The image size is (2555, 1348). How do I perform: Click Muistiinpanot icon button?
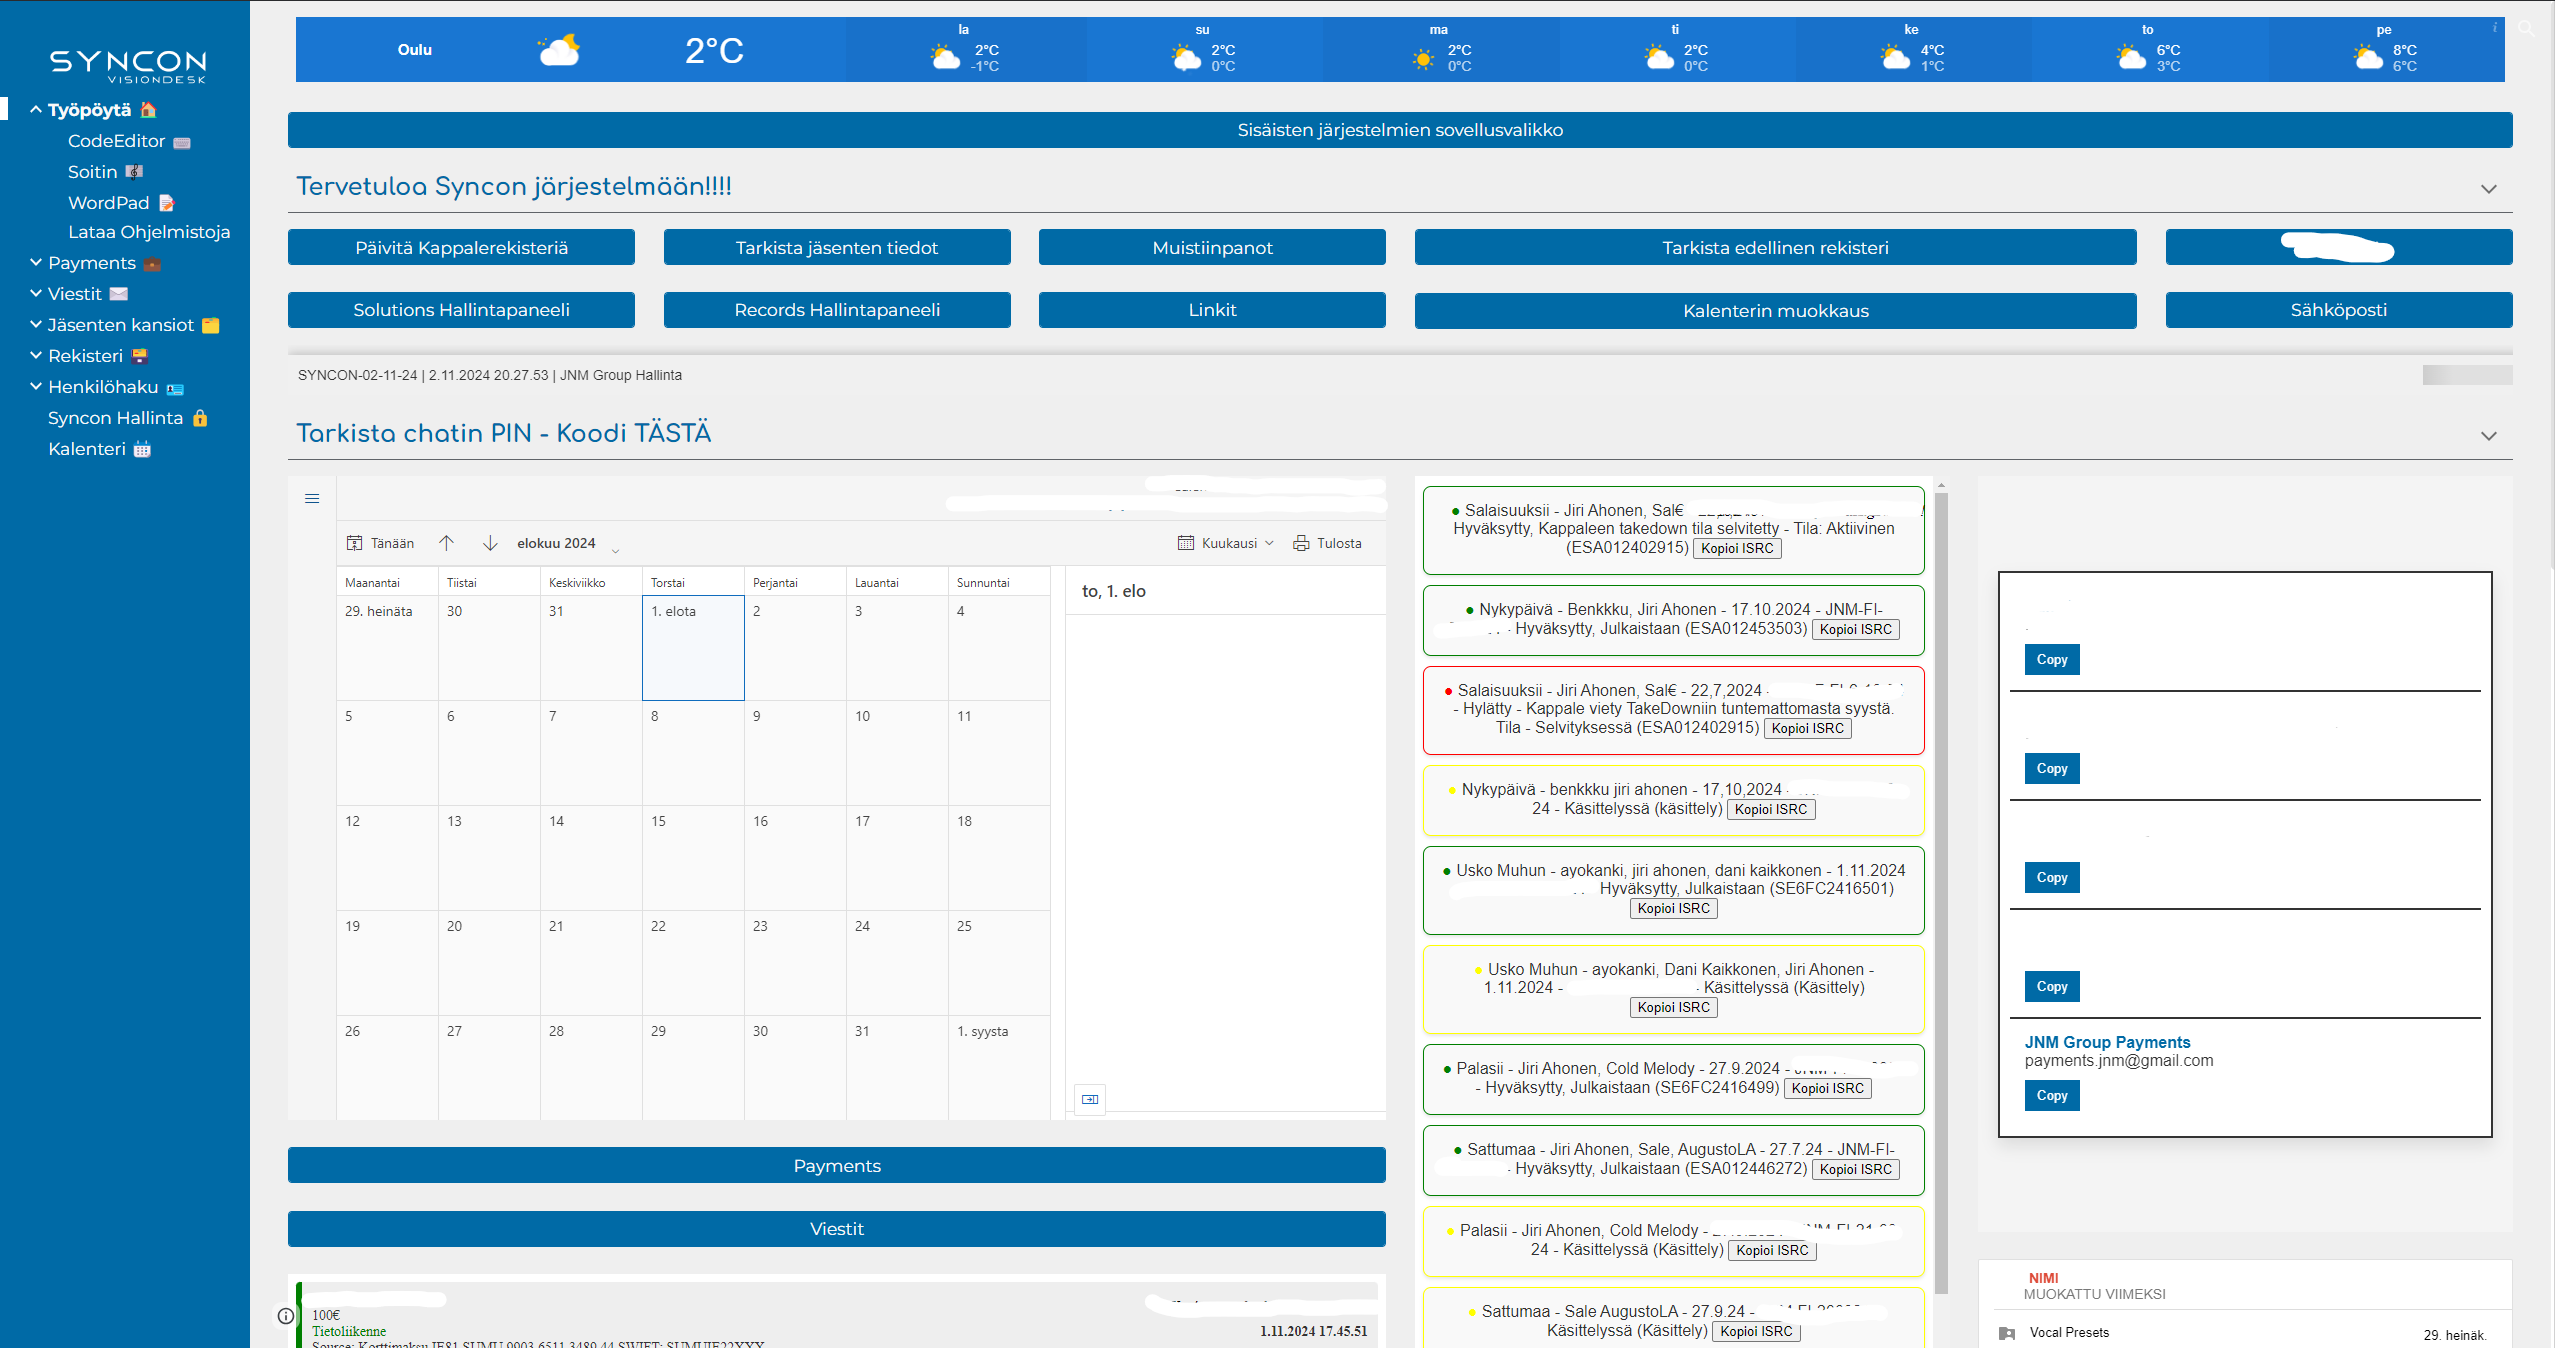pyautogui.click(x=1213, y=248)
